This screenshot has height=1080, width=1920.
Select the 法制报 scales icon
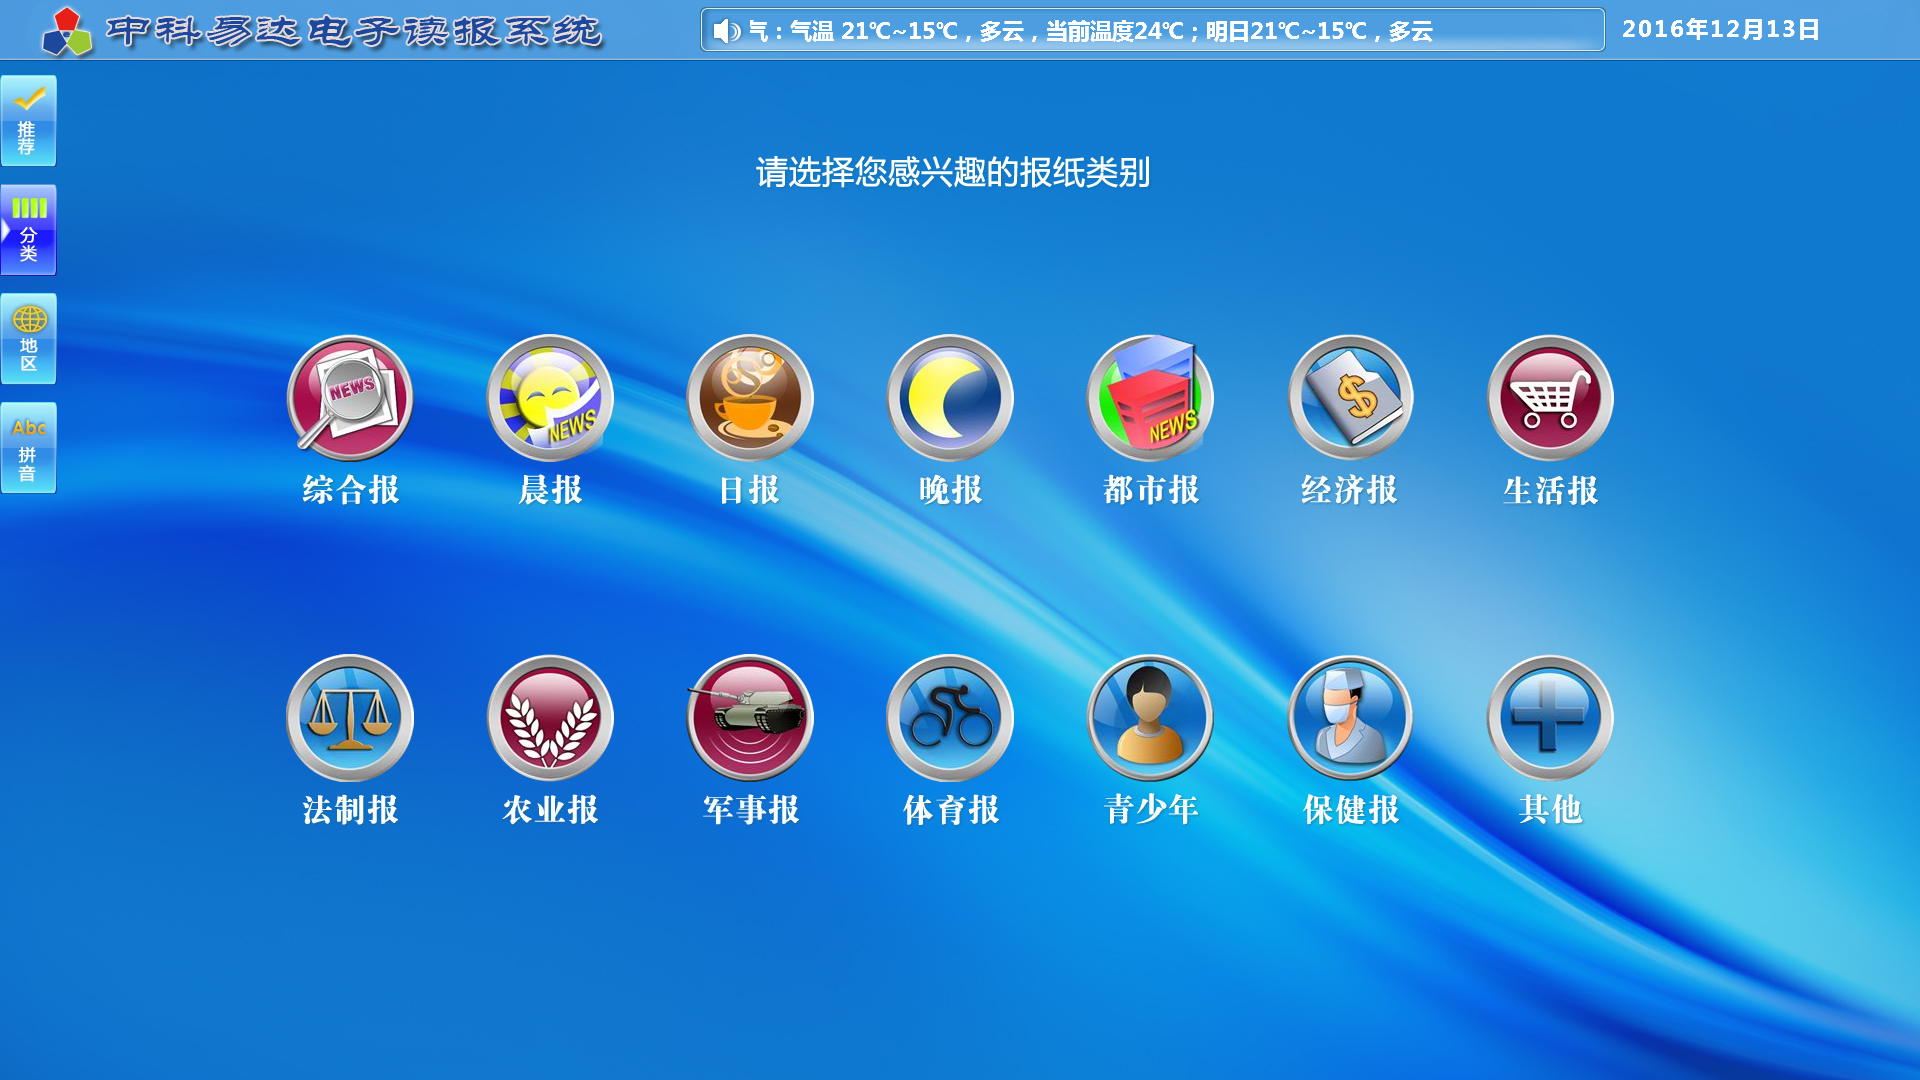(x=350, y=718)
